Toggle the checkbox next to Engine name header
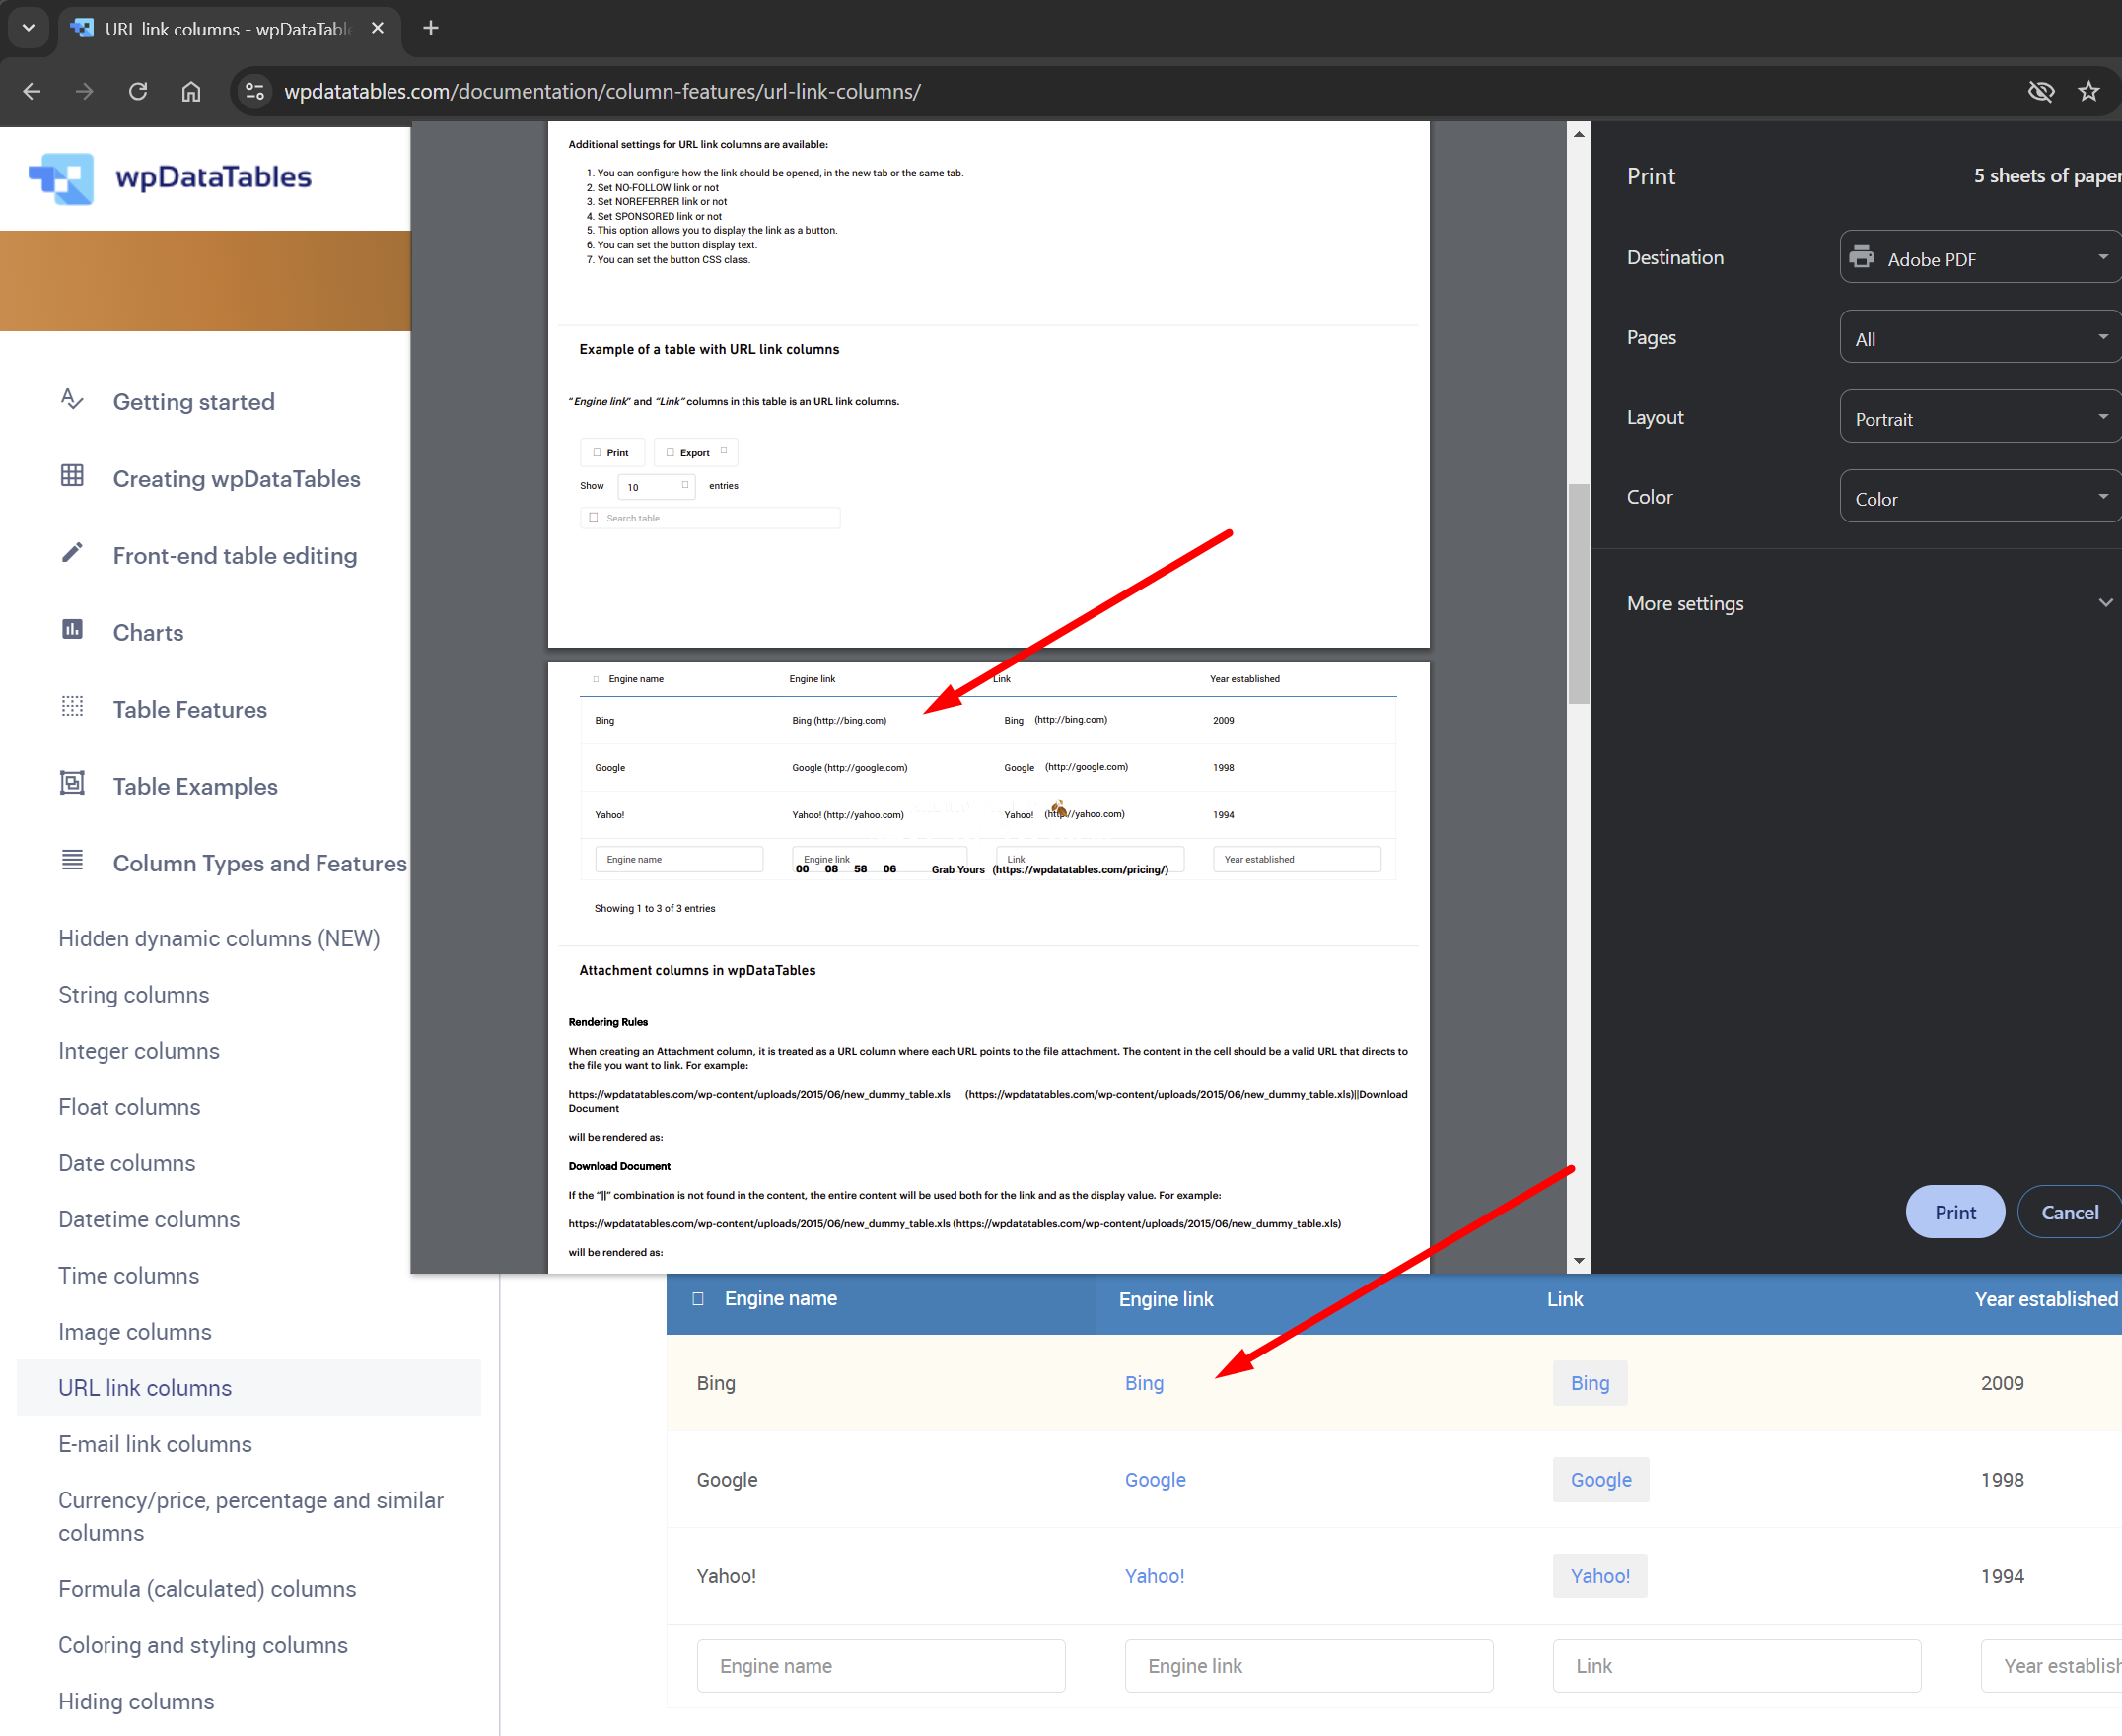Screen dimensions: 2122x1736 [698, 1299]
